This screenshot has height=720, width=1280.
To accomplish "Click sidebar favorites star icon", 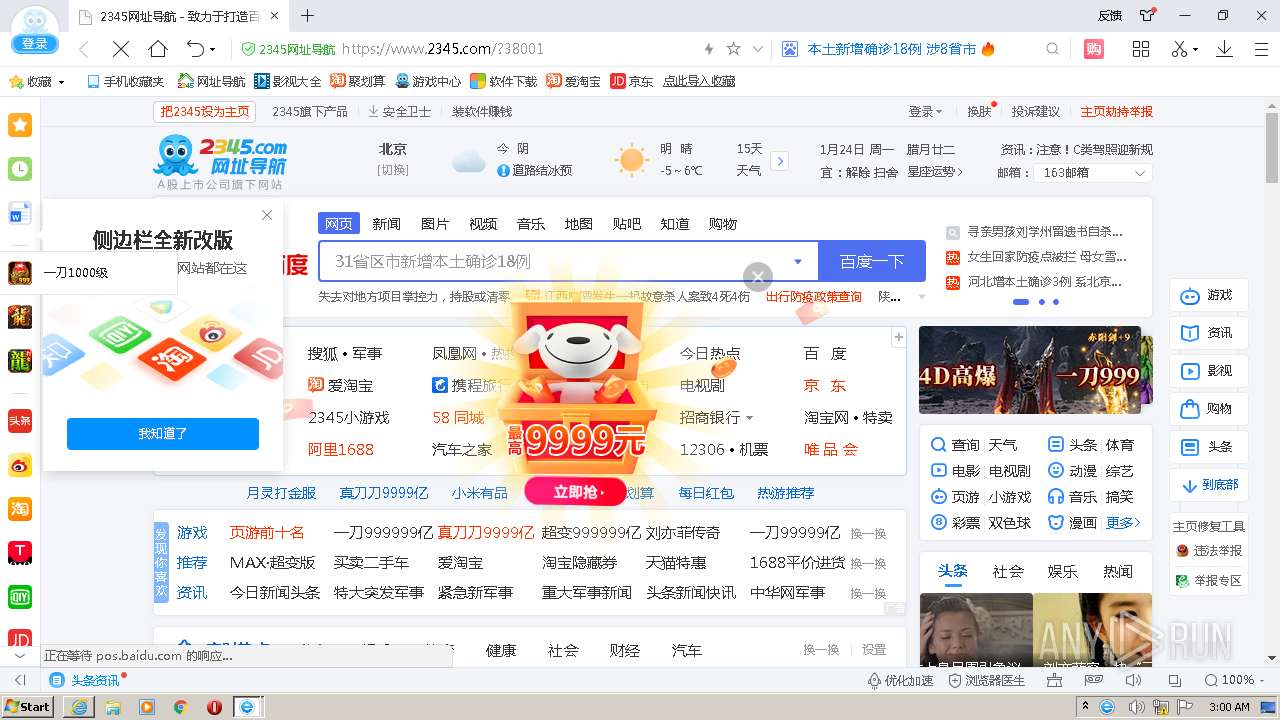I will (20, 125).
